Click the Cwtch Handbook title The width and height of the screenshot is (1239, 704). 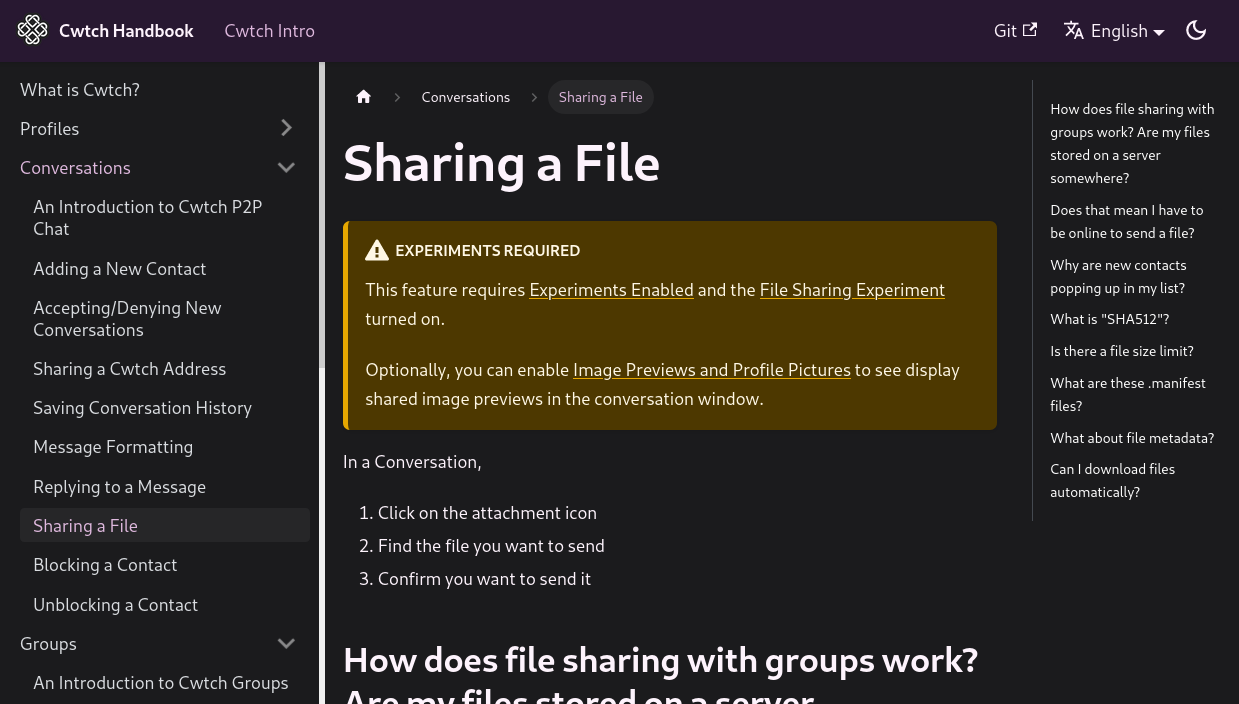(126, 30)
